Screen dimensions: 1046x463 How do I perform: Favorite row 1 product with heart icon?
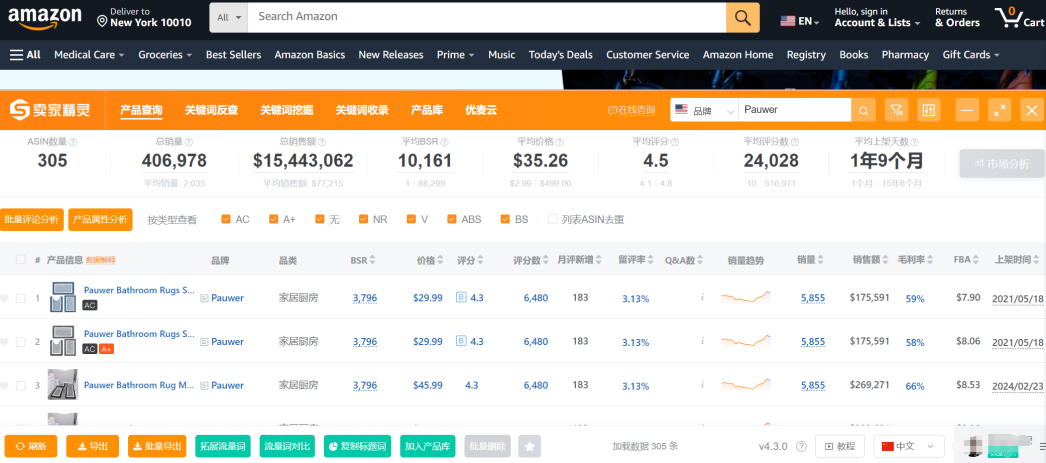coord(5,298)
